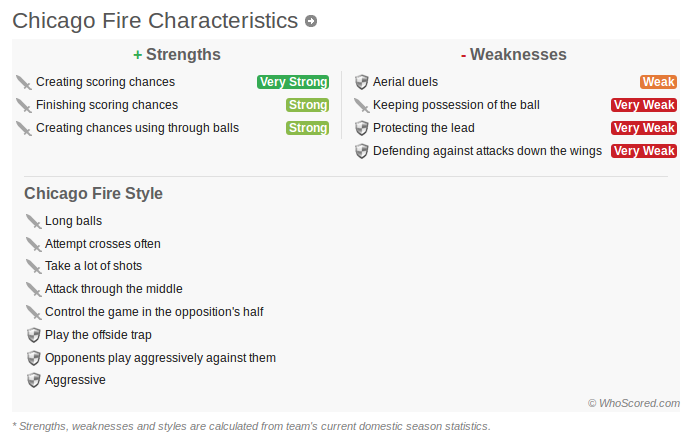Open the Chicago Fire Characteristics heading

click(155, 21)
